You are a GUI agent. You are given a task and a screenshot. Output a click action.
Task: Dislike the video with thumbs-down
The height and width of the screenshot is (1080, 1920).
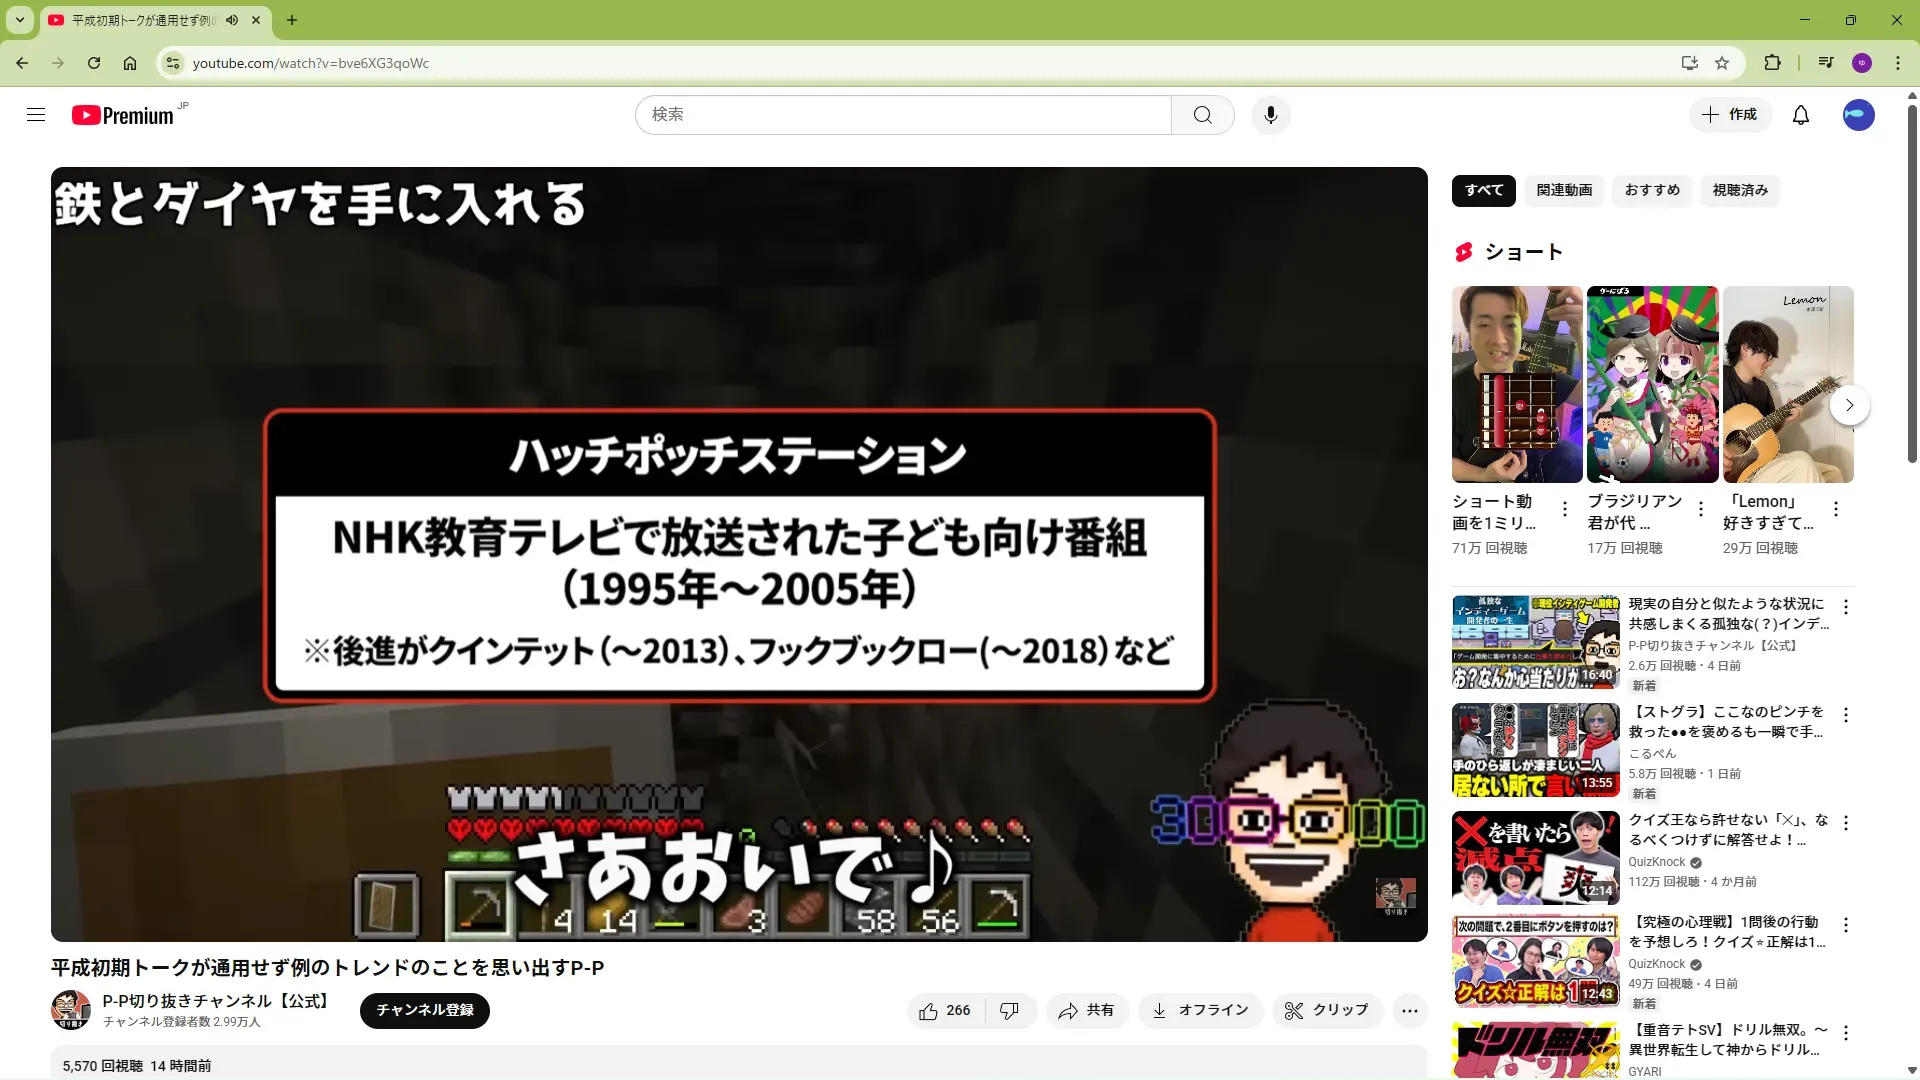(1009, 1011)
